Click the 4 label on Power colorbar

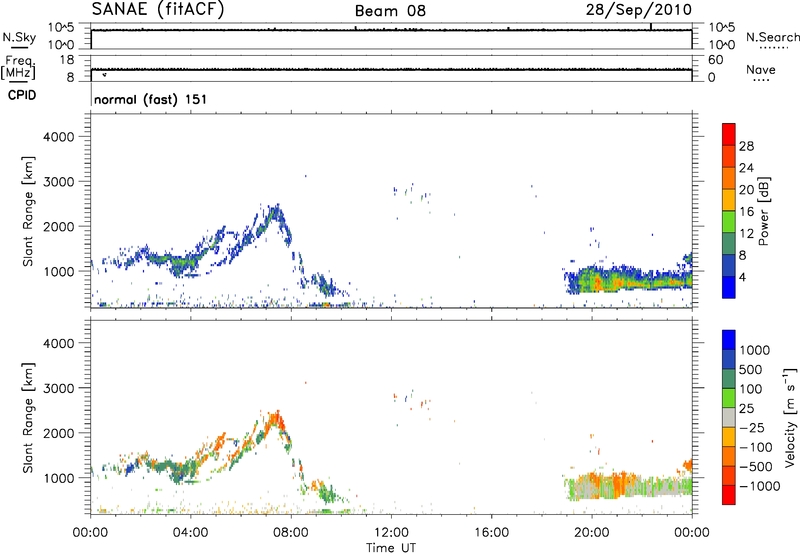(742, 277)
